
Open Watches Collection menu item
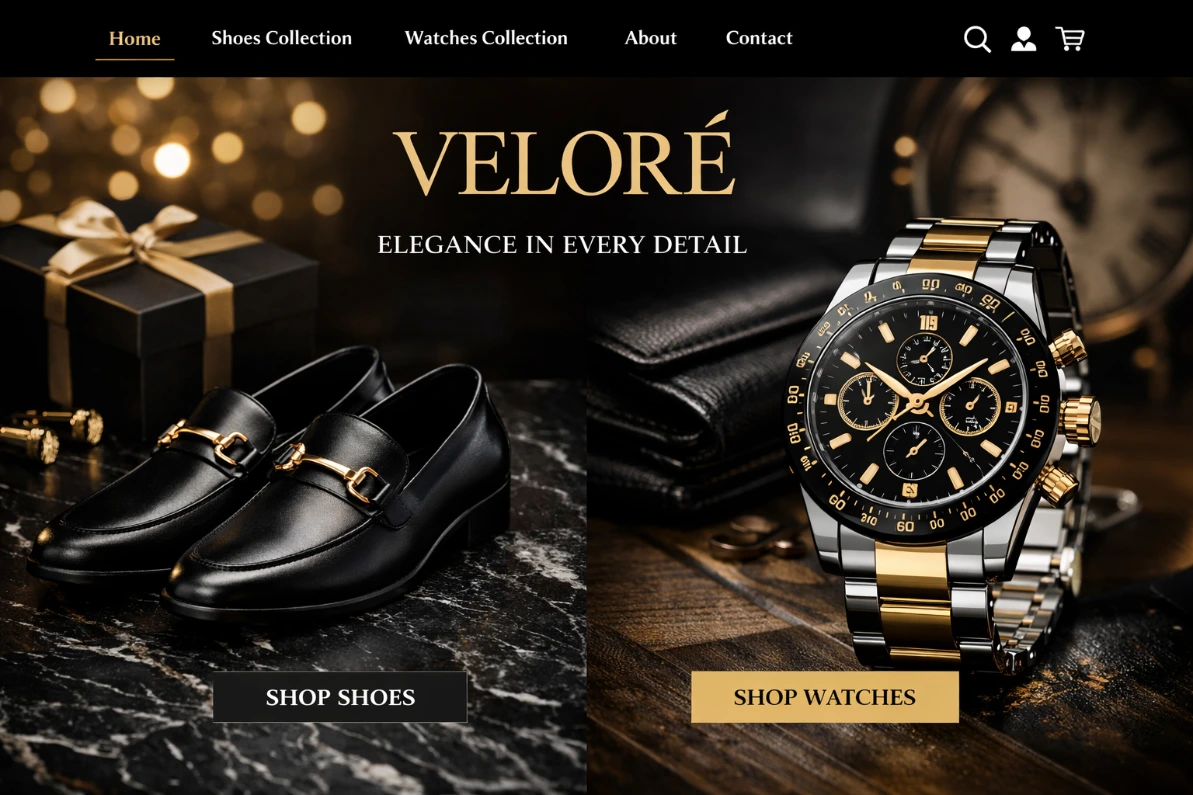coord(486,38)
